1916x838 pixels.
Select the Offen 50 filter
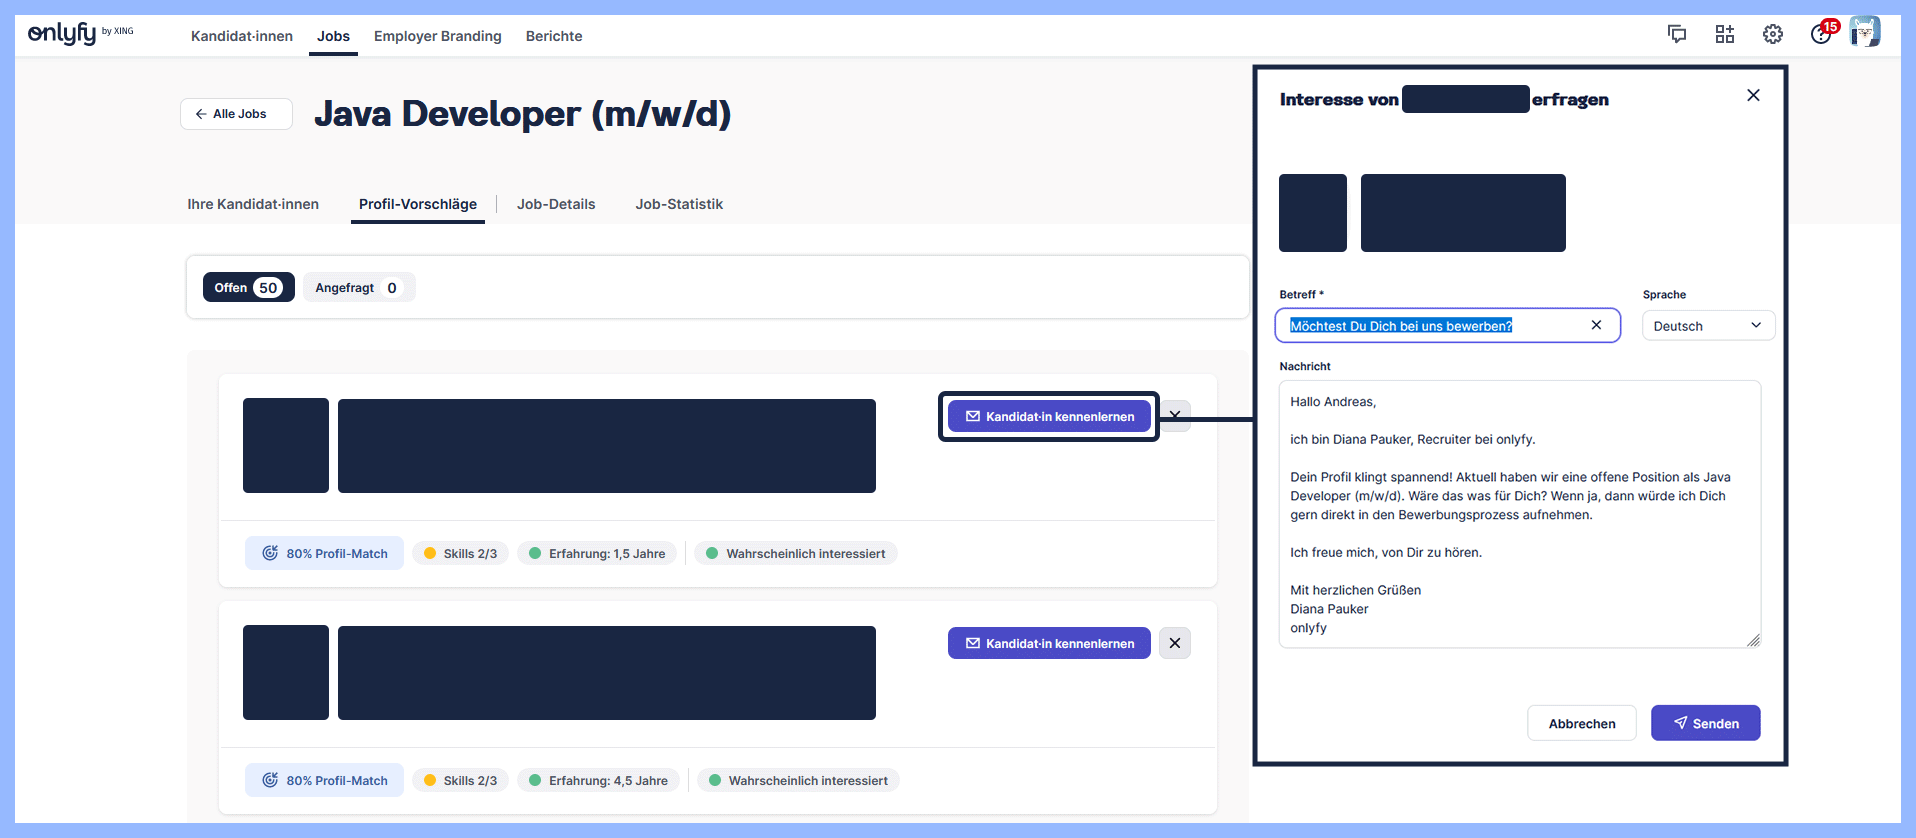click(x=248, y=288)
